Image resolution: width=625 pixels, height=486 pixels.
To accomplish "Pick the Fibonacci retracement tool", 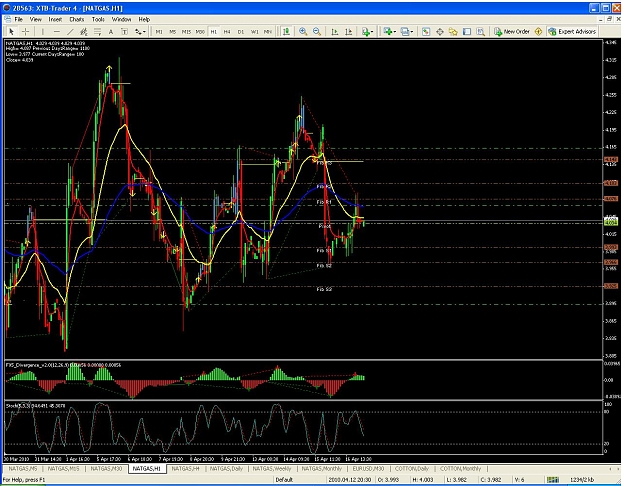I will tap(97, 31).
